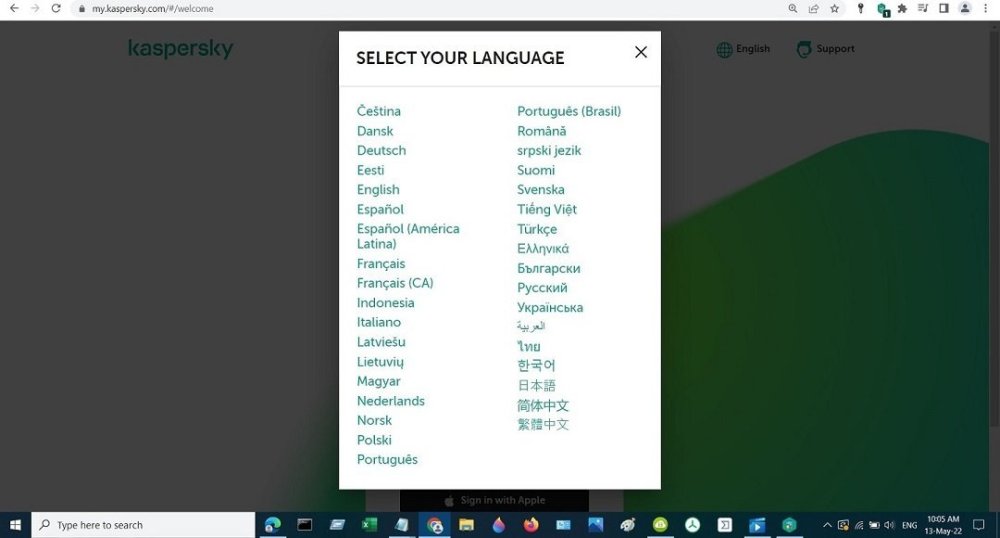Screen dimensions: 1000x538
Task: Select English in the language dialog
Action: point(378,190)
